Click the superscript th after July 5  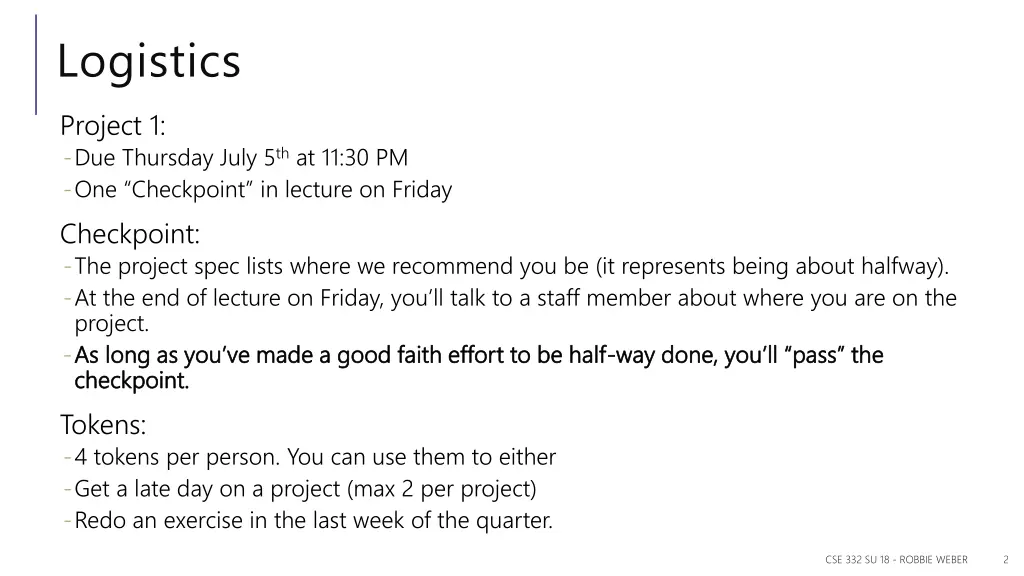[x=282, y=153]
